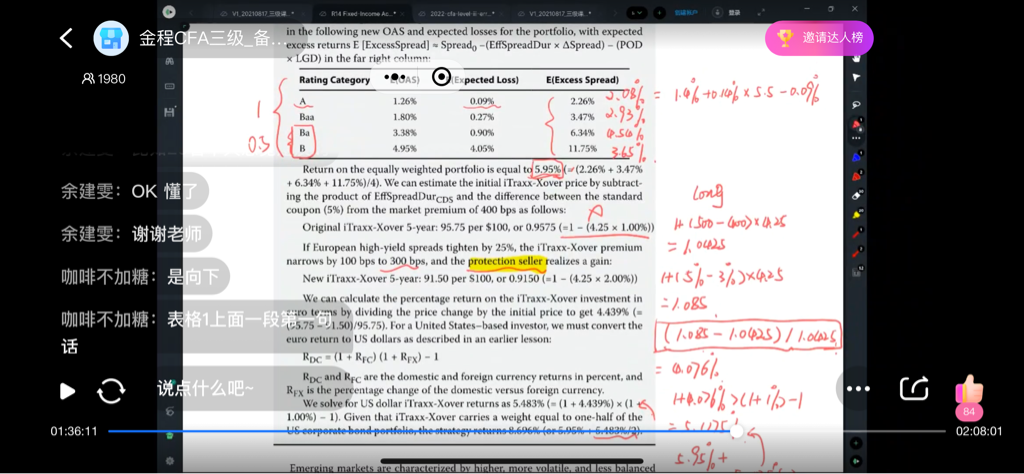Viewport: 1024px width, 474px height.
Task: Click the 4.05% expected loss cell
Action: click(x=482, y=148)
